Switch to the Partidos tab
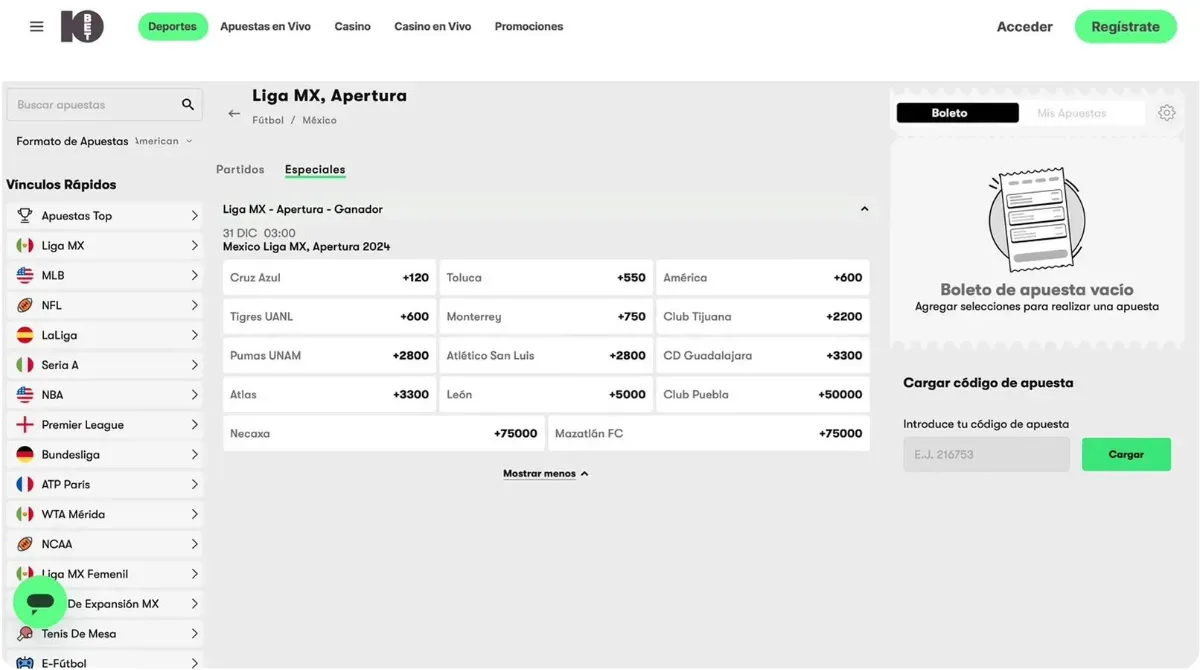Screen dimensions: 1200x670 tap(240, 170)
